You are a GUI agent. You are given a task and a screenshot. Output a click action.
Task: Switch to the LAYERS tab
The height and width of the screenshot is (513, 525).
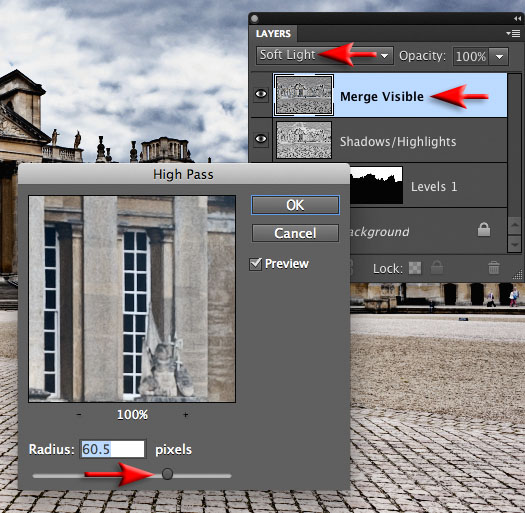273,34
